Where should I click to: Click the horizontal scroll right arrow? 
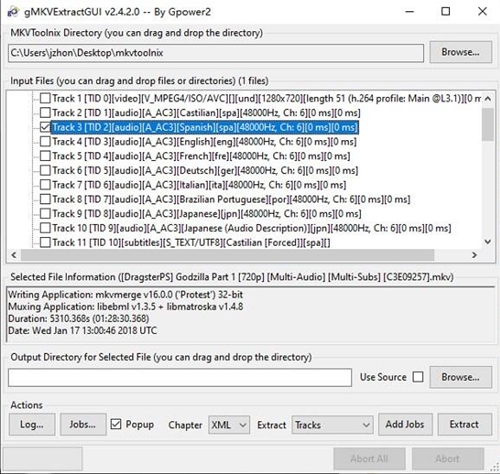click(x=474, y=255)
